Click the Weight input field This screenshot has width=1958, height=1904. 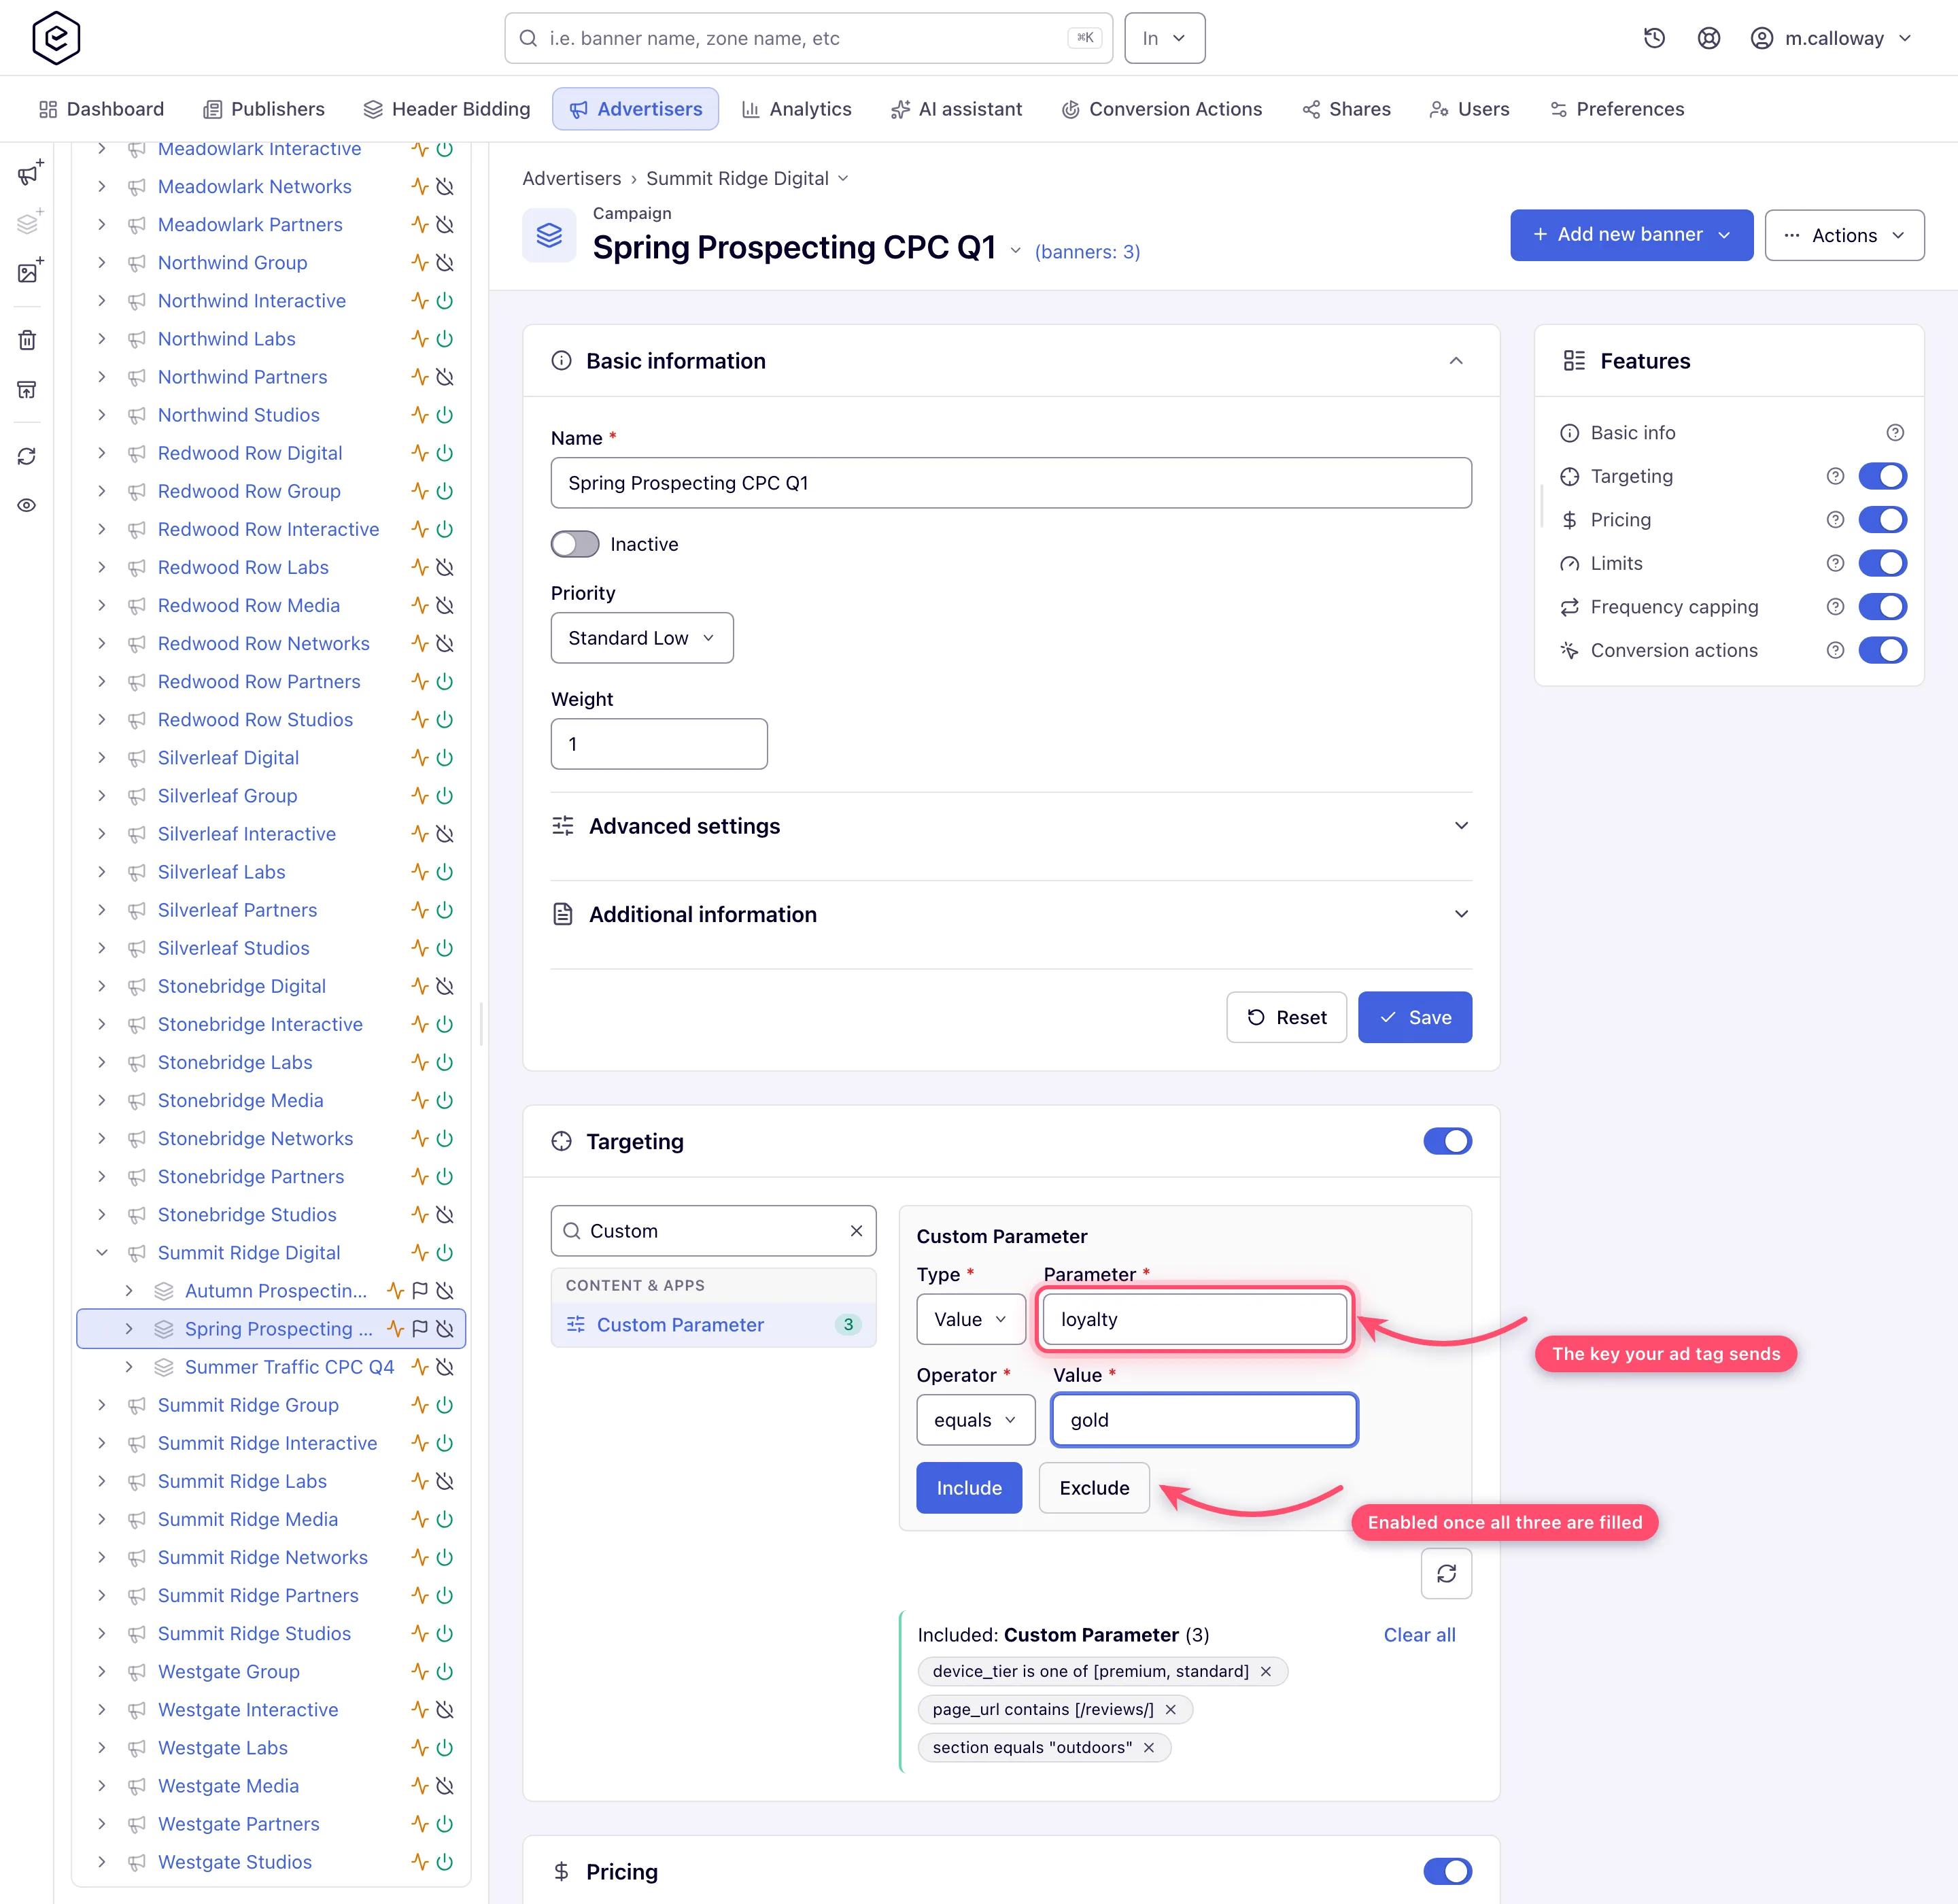659,744
